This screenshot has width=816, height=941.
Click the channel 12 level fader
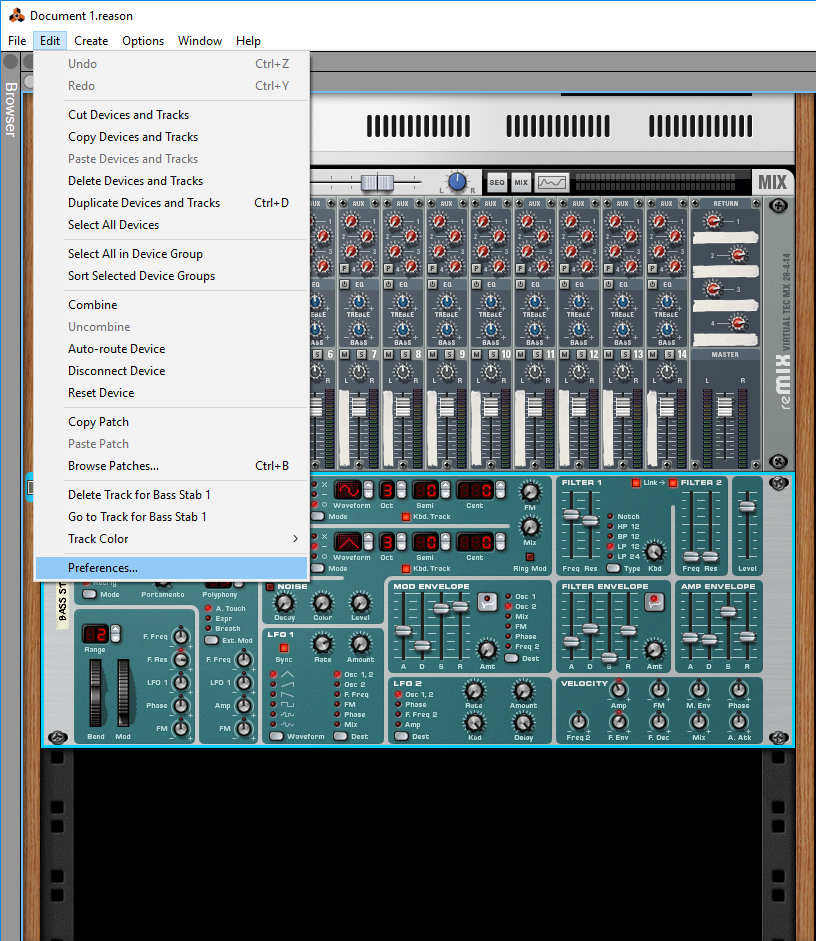(578, 407)
